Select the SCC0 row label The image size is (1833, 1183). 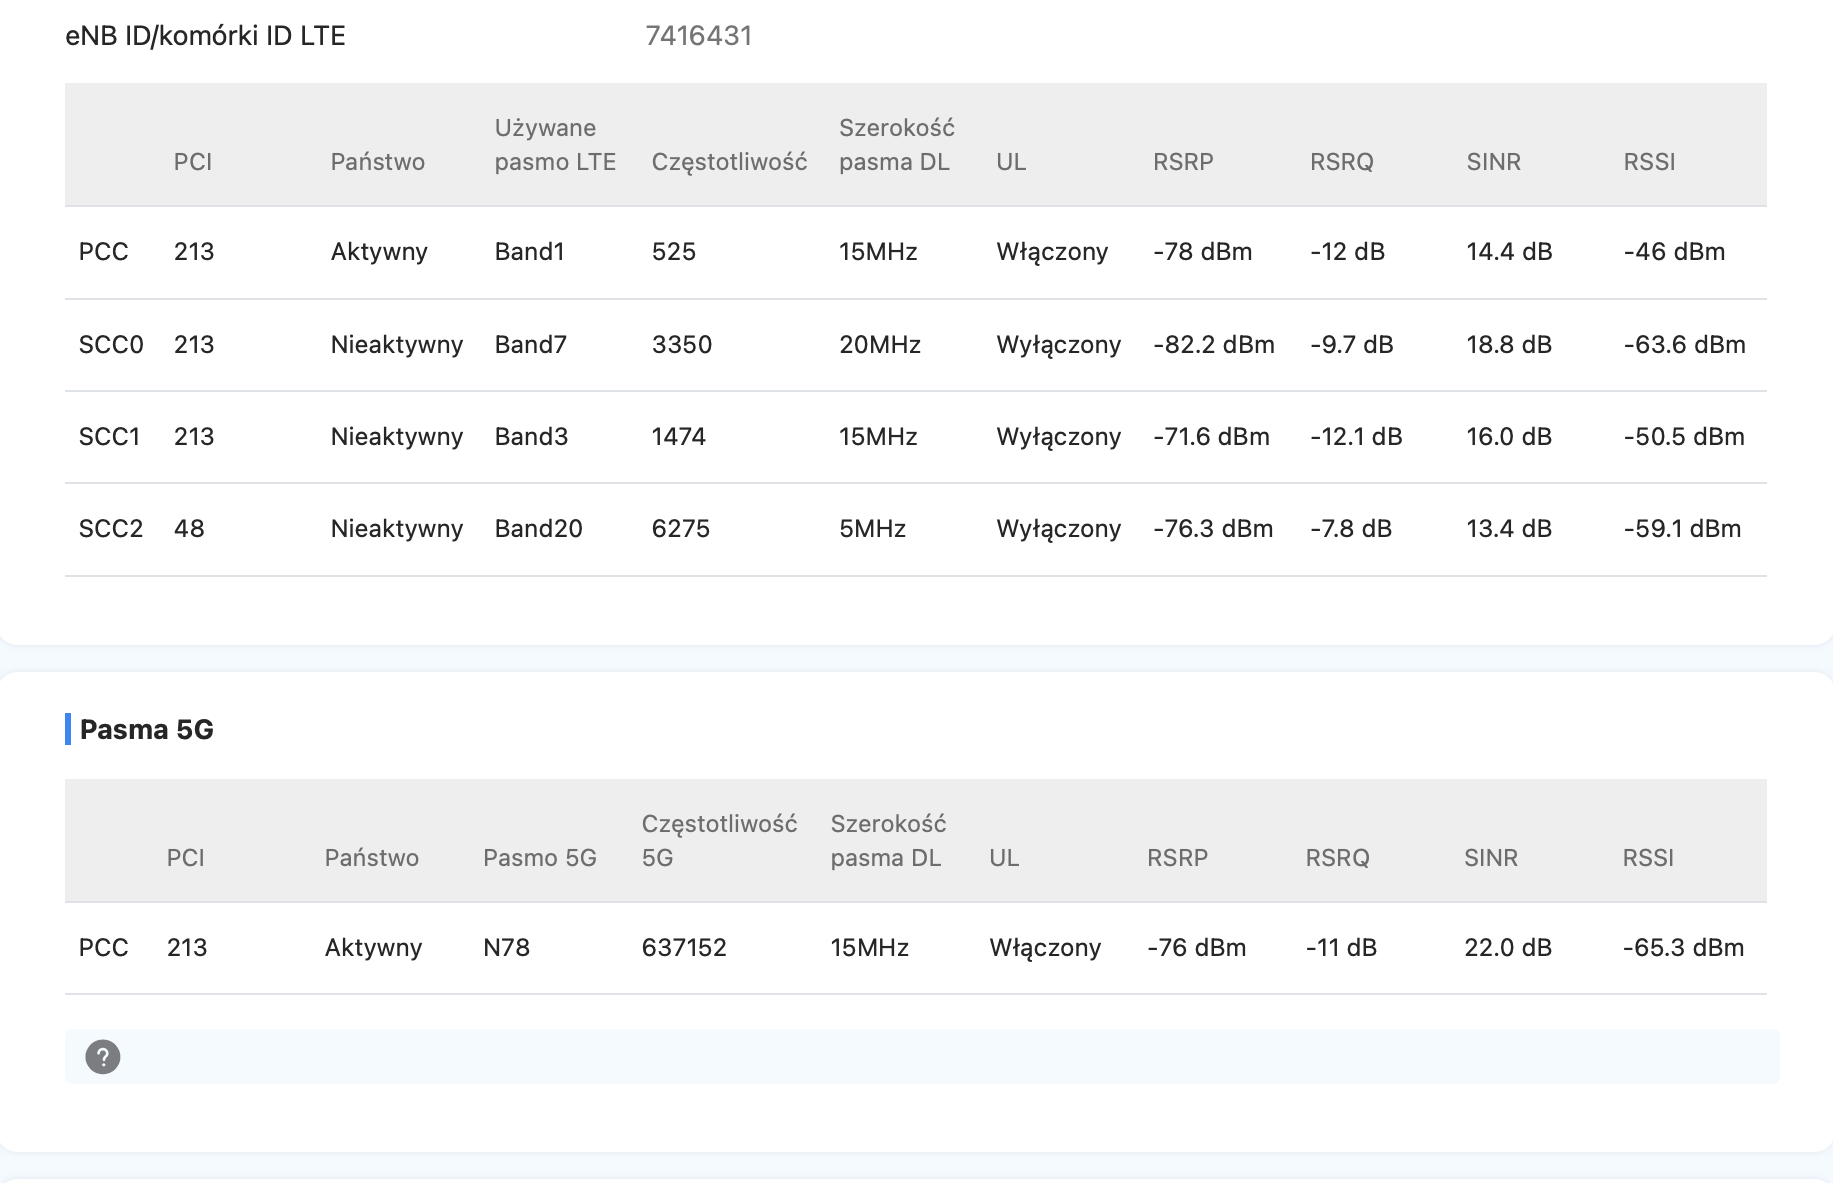[x=111, y=345]
